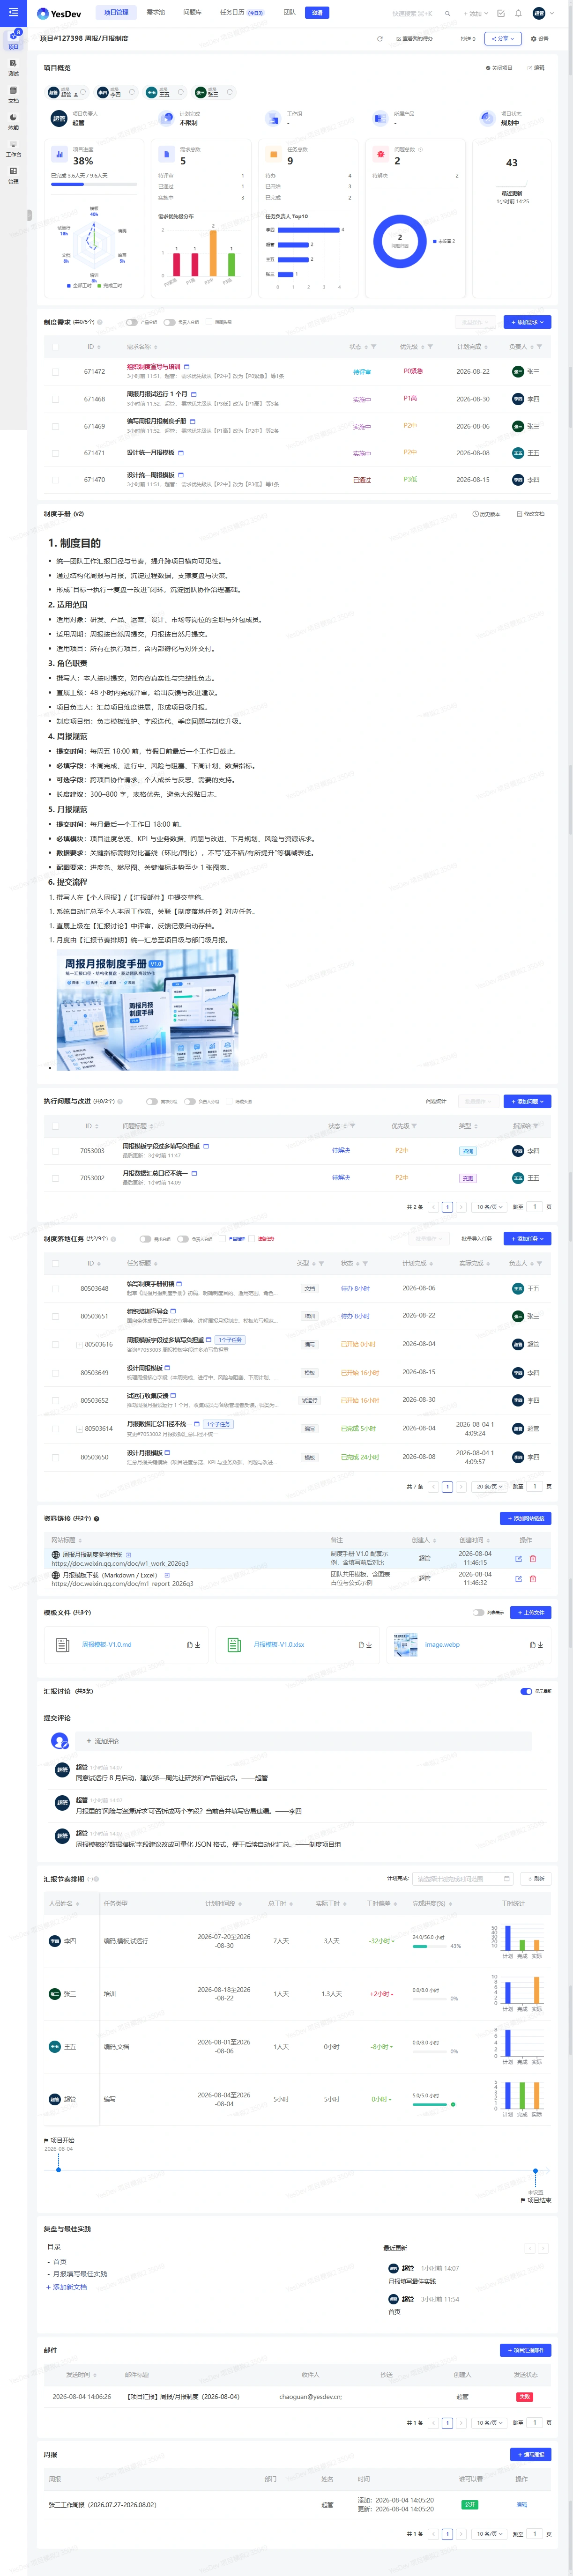
Task: Open the 项目 icon in left sidebar
Action: (13, 40)
